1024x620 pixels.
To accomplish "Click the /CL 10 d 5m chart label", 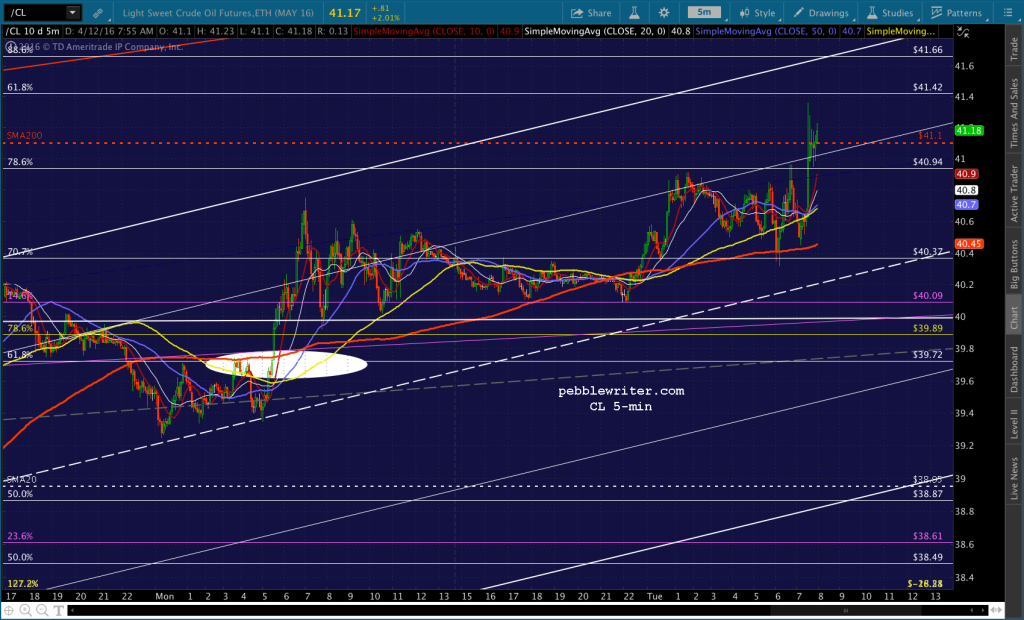I will click(x=33, y=31).
